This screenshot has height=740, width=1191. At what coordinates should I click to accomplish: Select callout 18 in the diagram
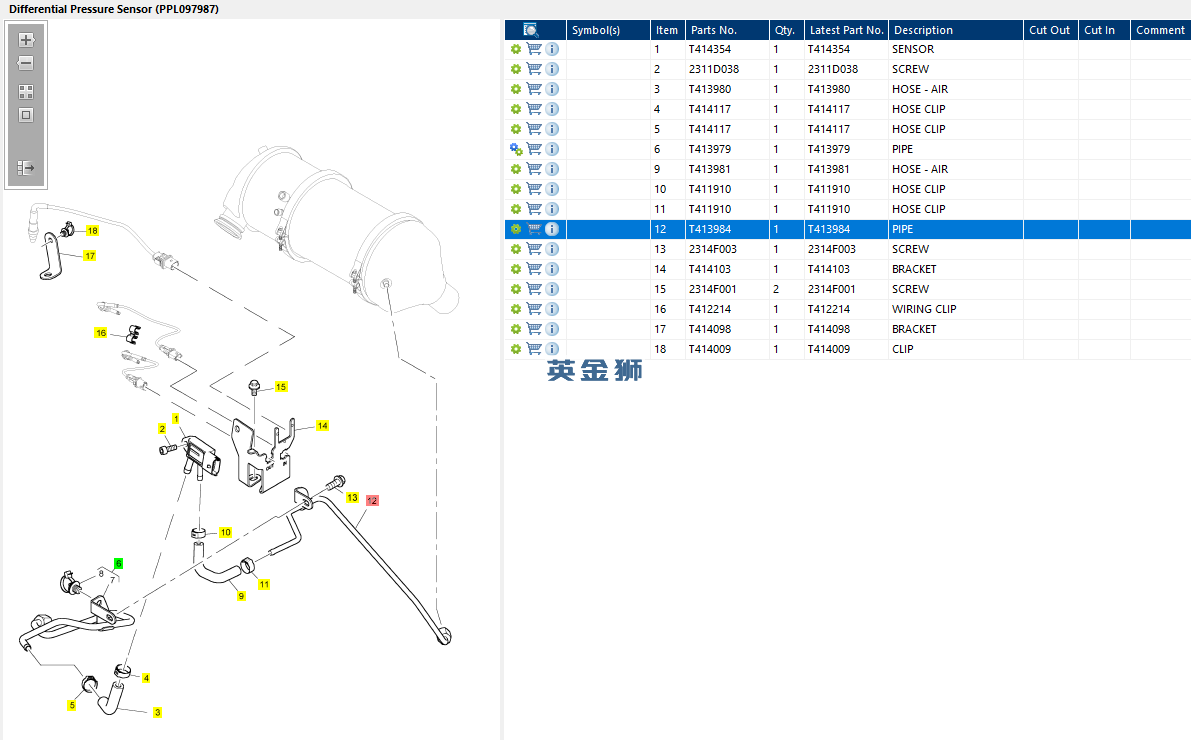[93, 231]
